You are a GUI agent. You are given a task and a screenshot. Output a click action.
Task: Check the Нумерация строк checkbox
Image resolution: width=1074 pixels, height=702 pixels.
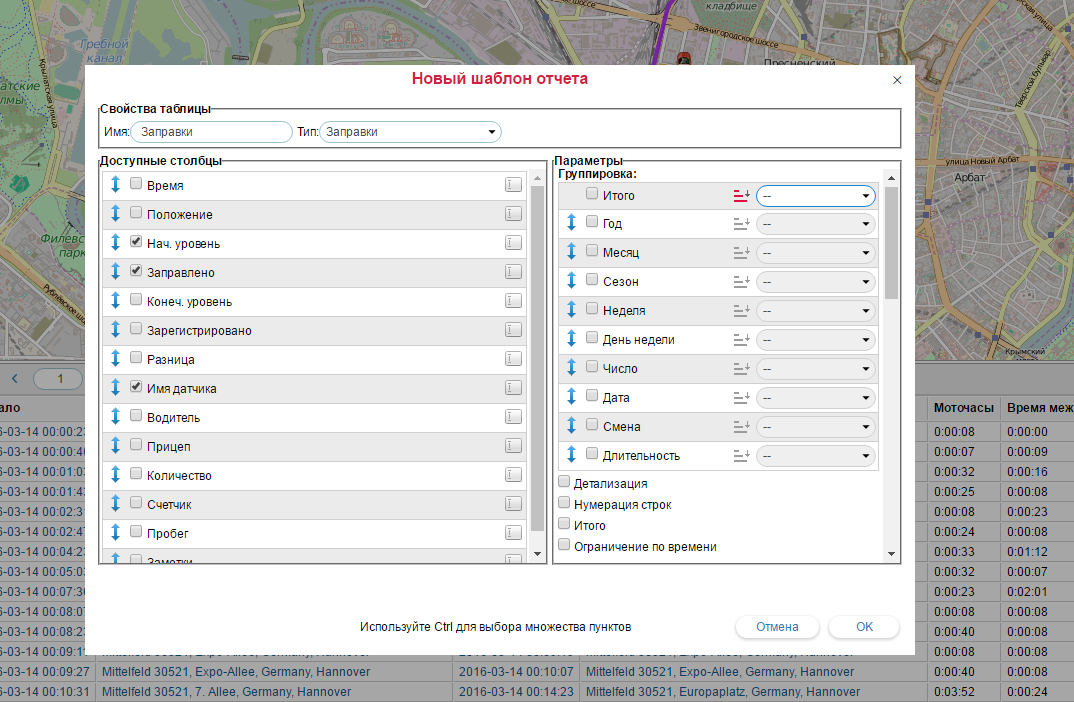point(564,504)
